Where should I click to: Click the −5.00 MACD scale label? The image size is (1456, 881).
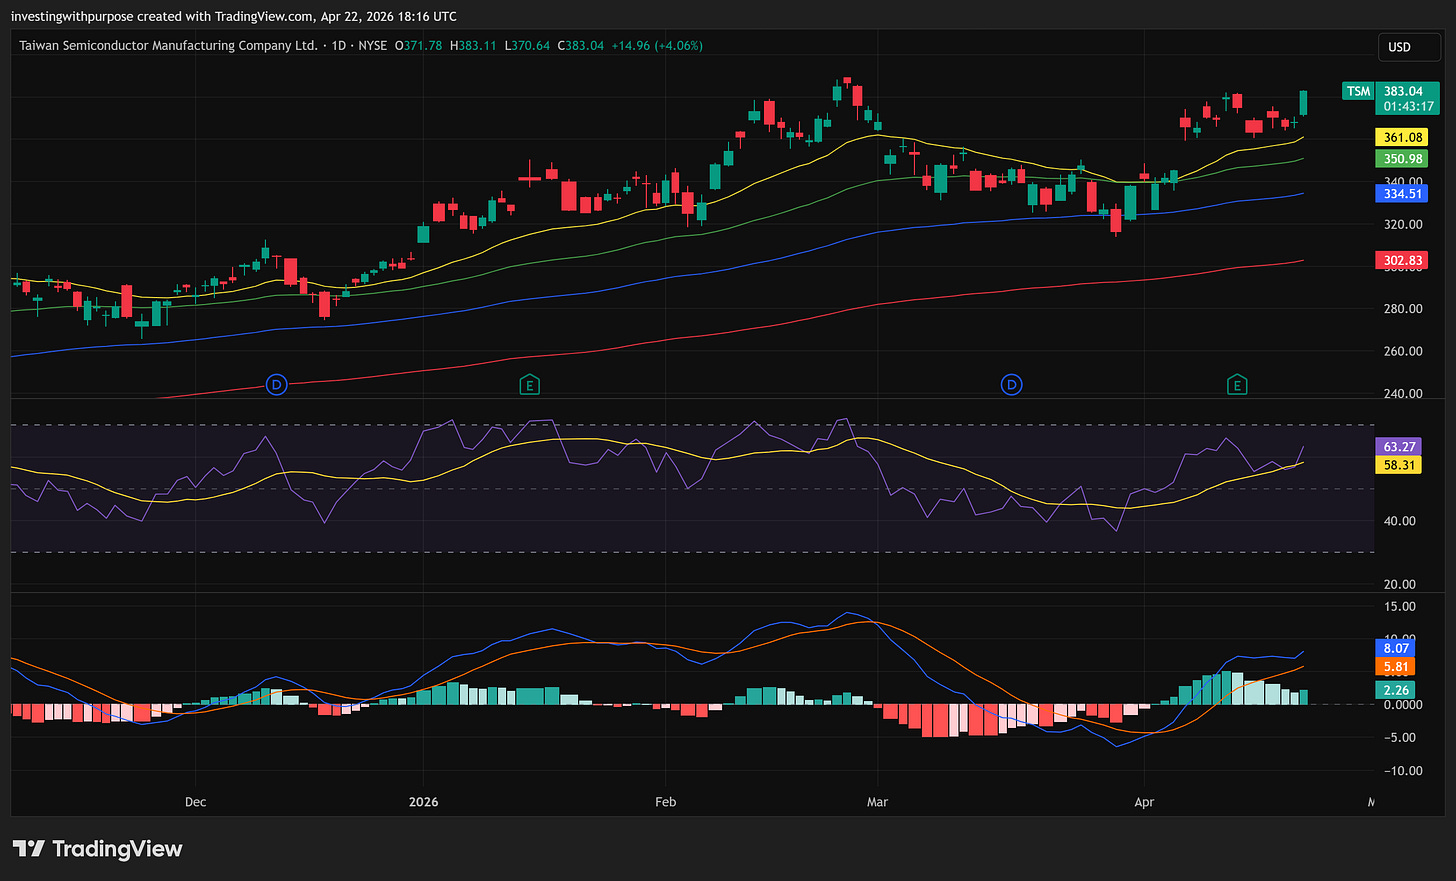pos(1400,738)
